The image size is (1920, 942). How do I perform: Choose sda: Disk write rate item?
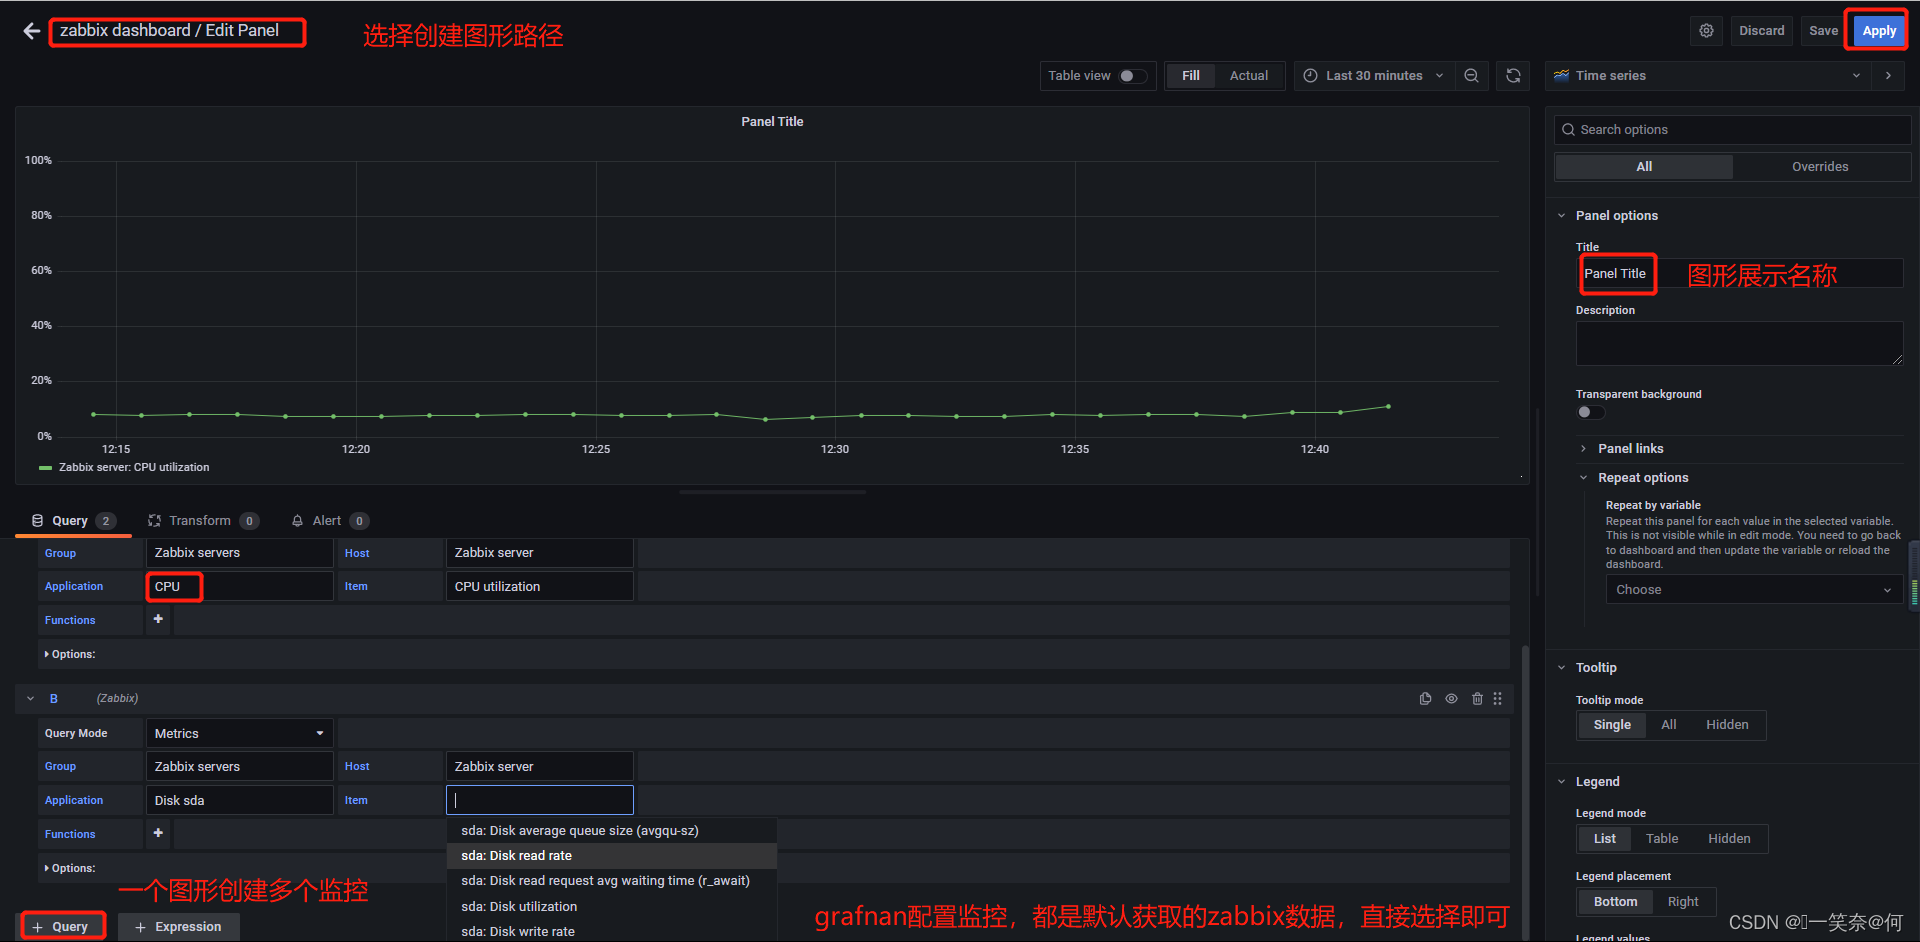coord(611,932)
